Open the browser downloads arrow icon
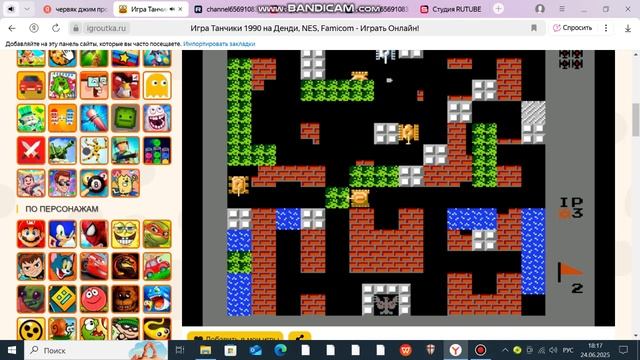640x360 pixels. [628, 28]
